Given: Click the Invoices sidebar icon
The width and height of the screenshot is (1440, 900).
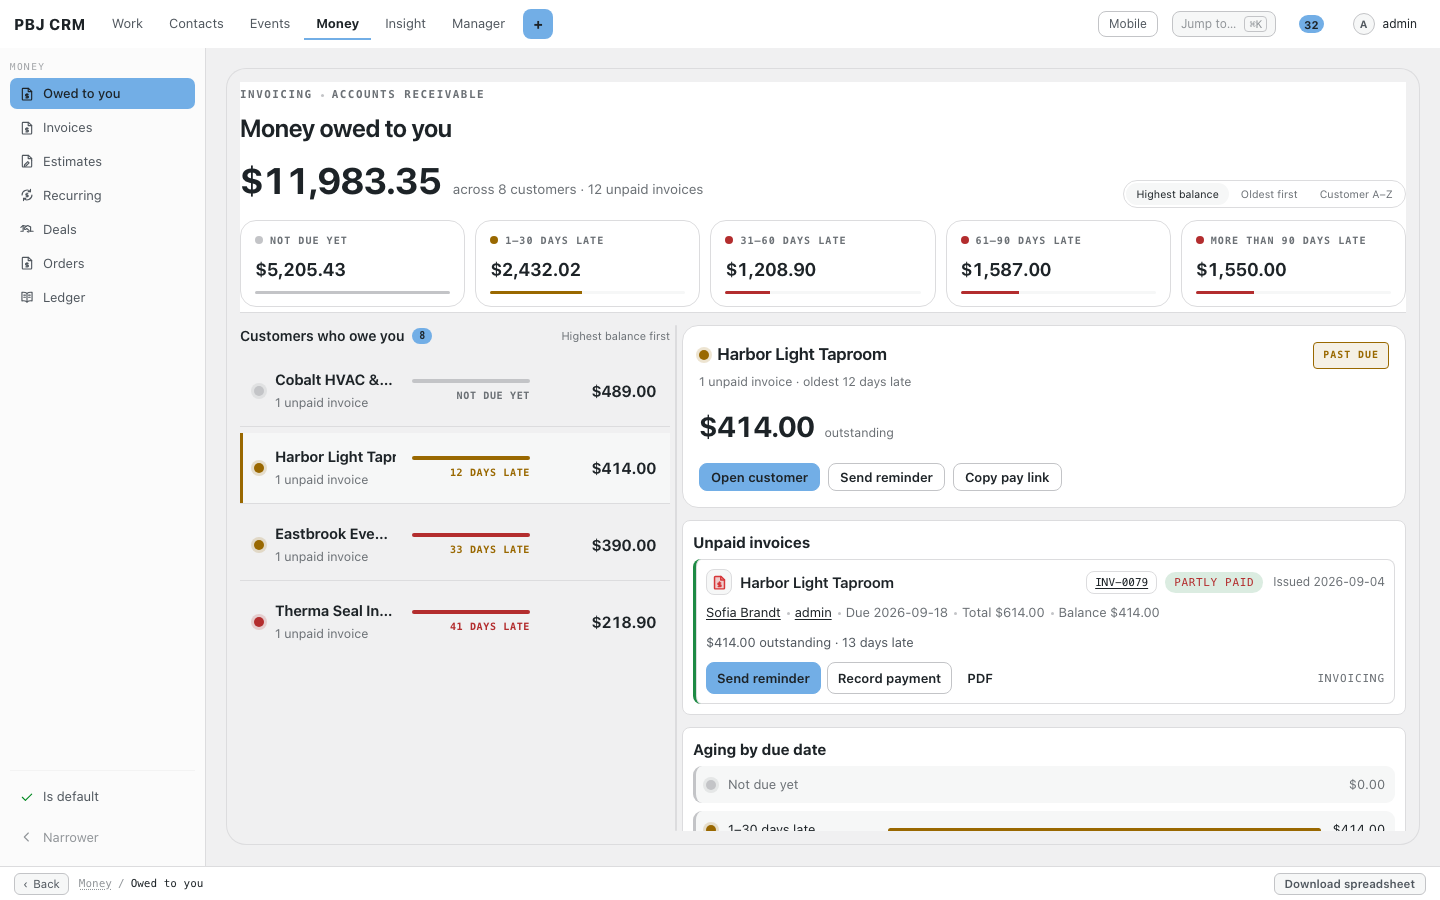Looking at the screenshot, I should tap(27, 128).
